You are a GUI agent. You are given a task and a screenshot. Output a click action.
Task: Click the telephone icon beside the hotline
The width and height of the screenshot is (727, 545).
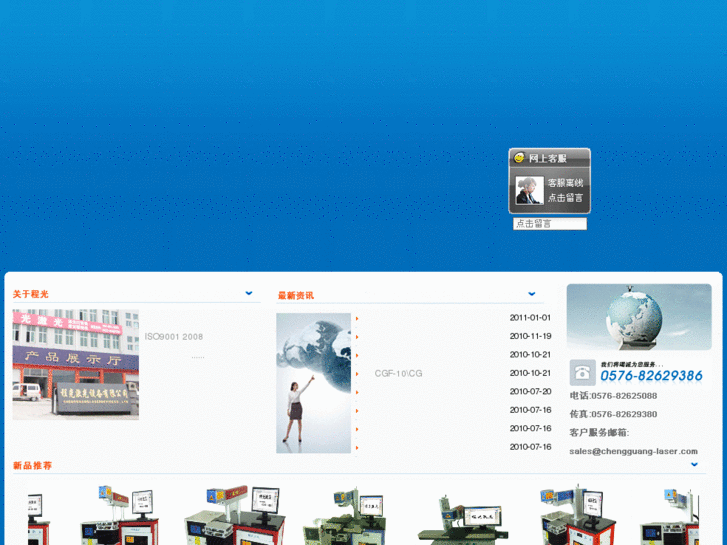(x=582, y=372)
